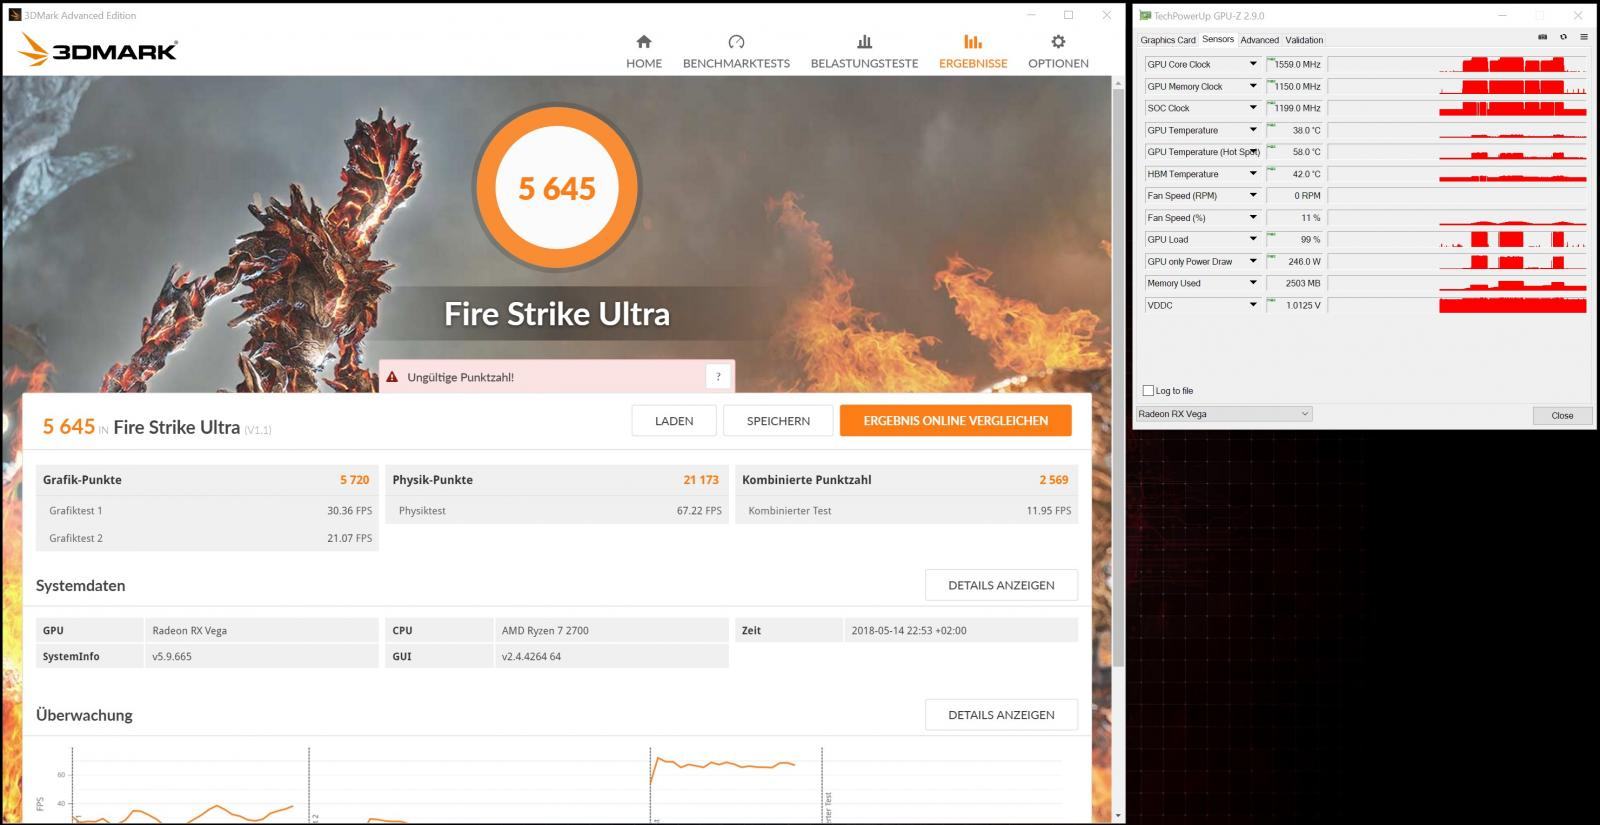Click scrollbar up arrow in 3DMark
The height and width of the screenshot is (825, 1600).
1118,84
